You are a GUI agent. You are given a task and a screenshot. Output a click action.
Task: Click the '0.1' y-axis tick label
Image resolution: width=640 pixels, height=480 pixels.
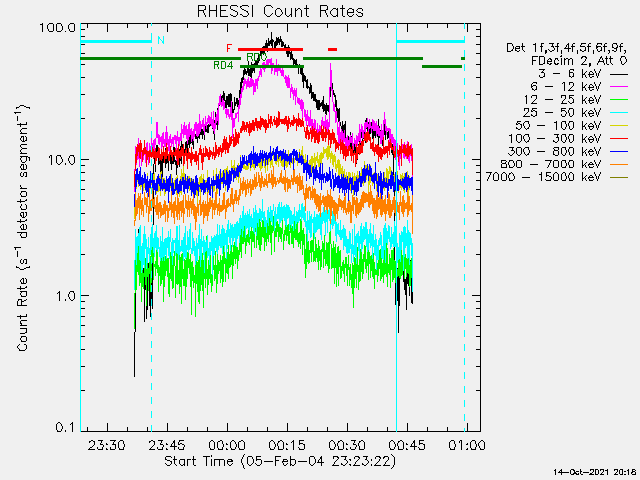pos(65,427)
